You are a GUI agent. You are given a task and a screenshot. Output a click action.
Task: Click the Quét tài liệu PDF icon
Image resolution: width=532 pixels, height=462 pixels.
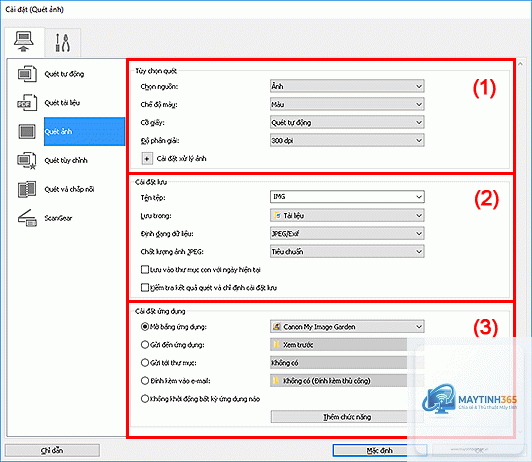tap(27, 102)
